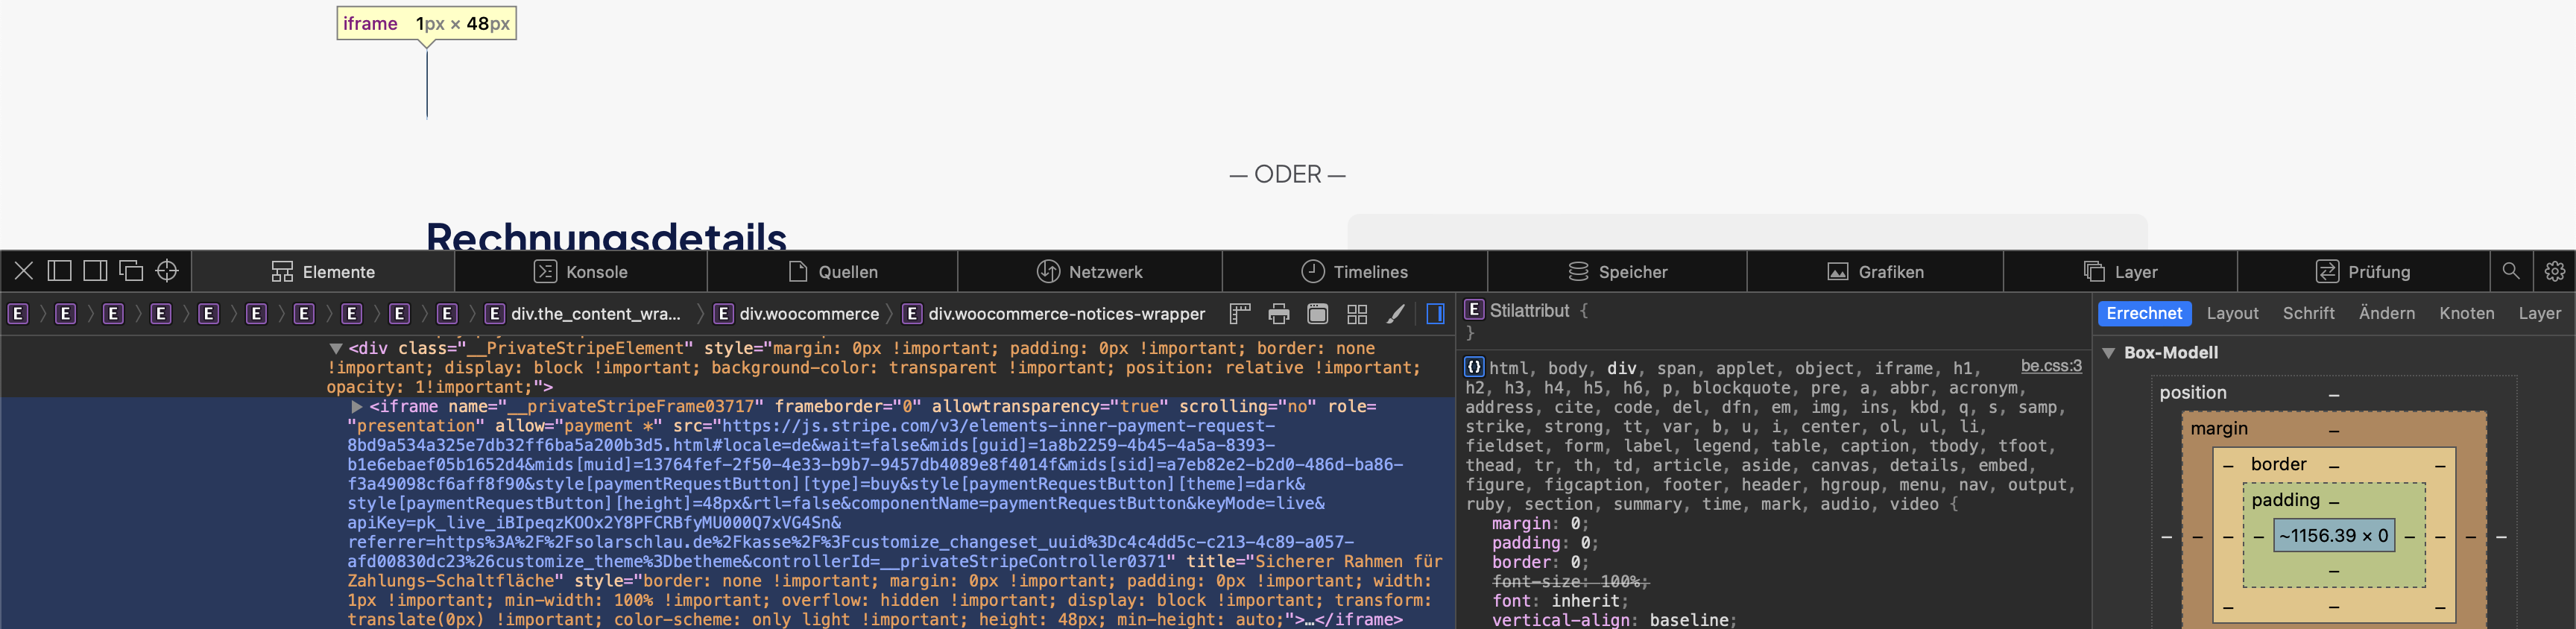Image resolution: width=2576 pixels, height=629 pixels.
Task: Select the Errechnet sidebar panel
Action: coord(2144,314)
